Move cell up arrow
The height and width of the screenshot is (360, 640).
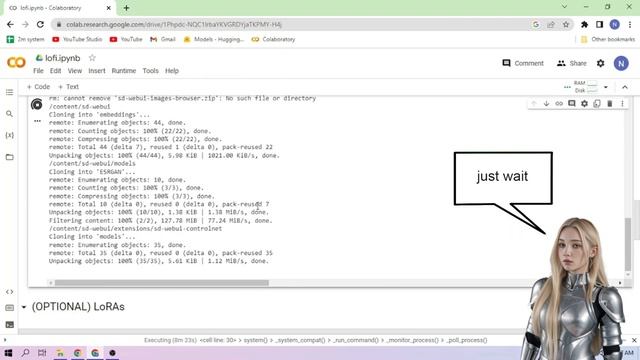point(533,104)
